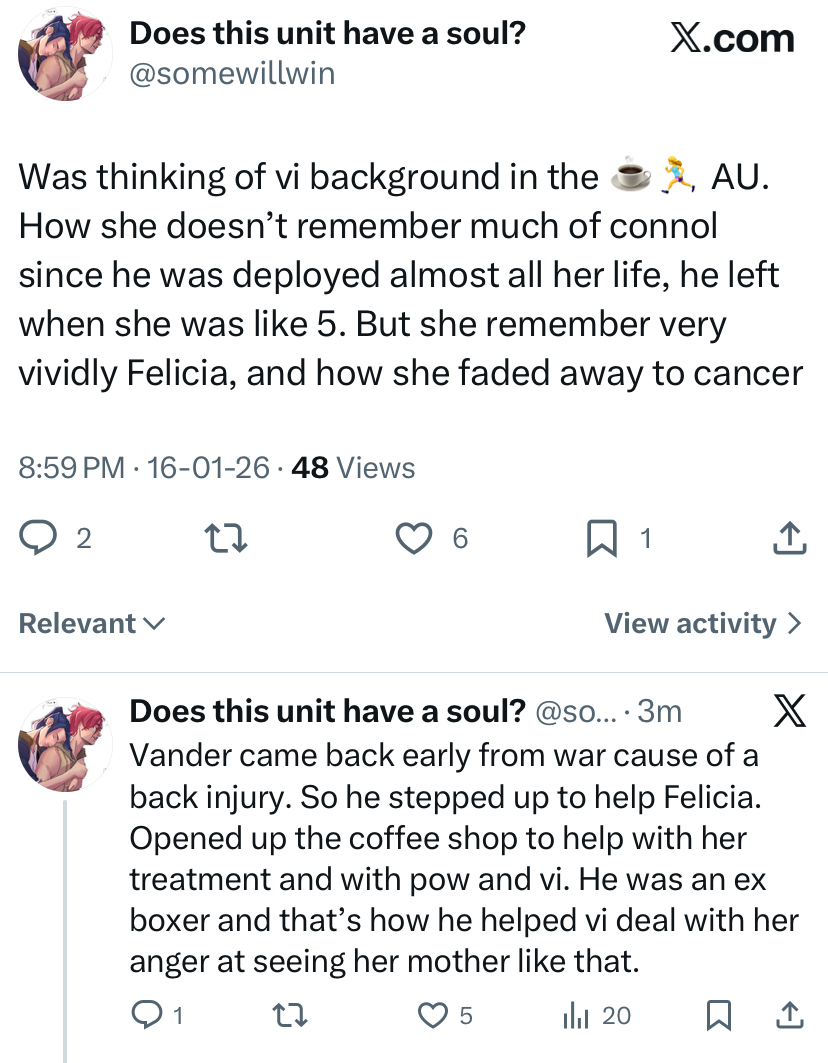
Task: Like the main tweet
Action: click(413, 539)
